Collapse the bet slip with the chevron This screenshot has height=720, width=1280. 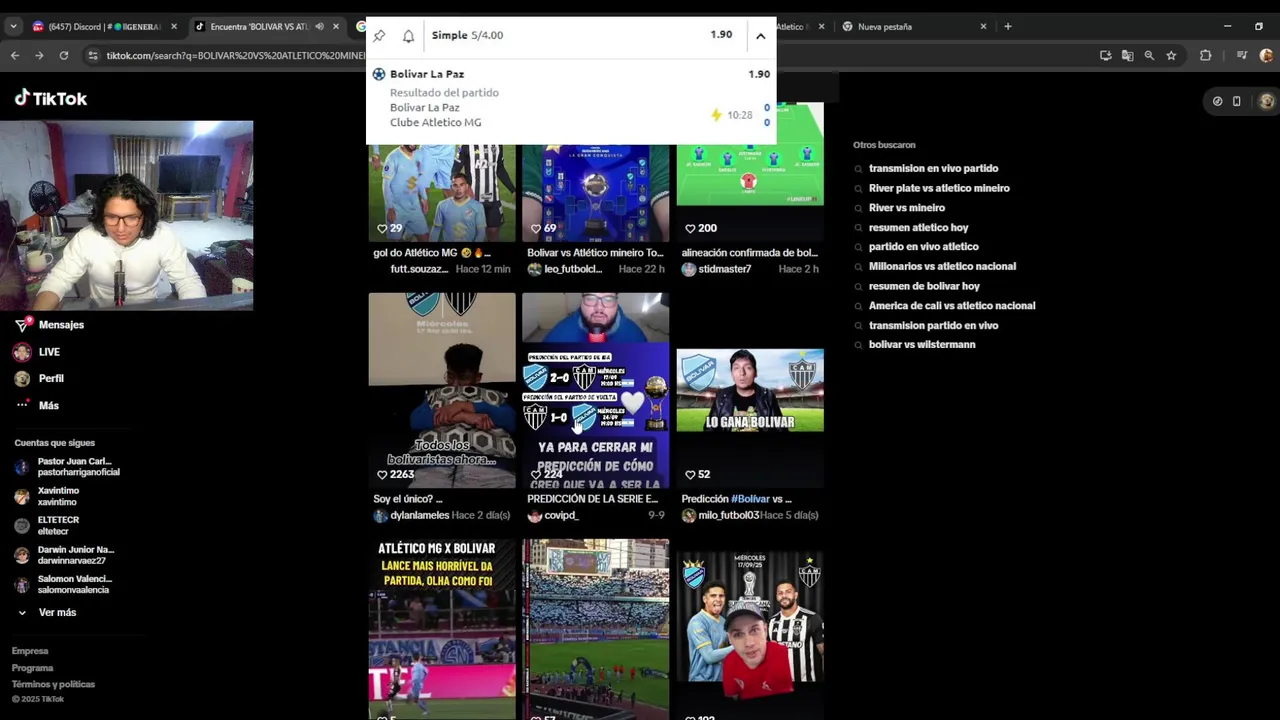coord(760,36)
